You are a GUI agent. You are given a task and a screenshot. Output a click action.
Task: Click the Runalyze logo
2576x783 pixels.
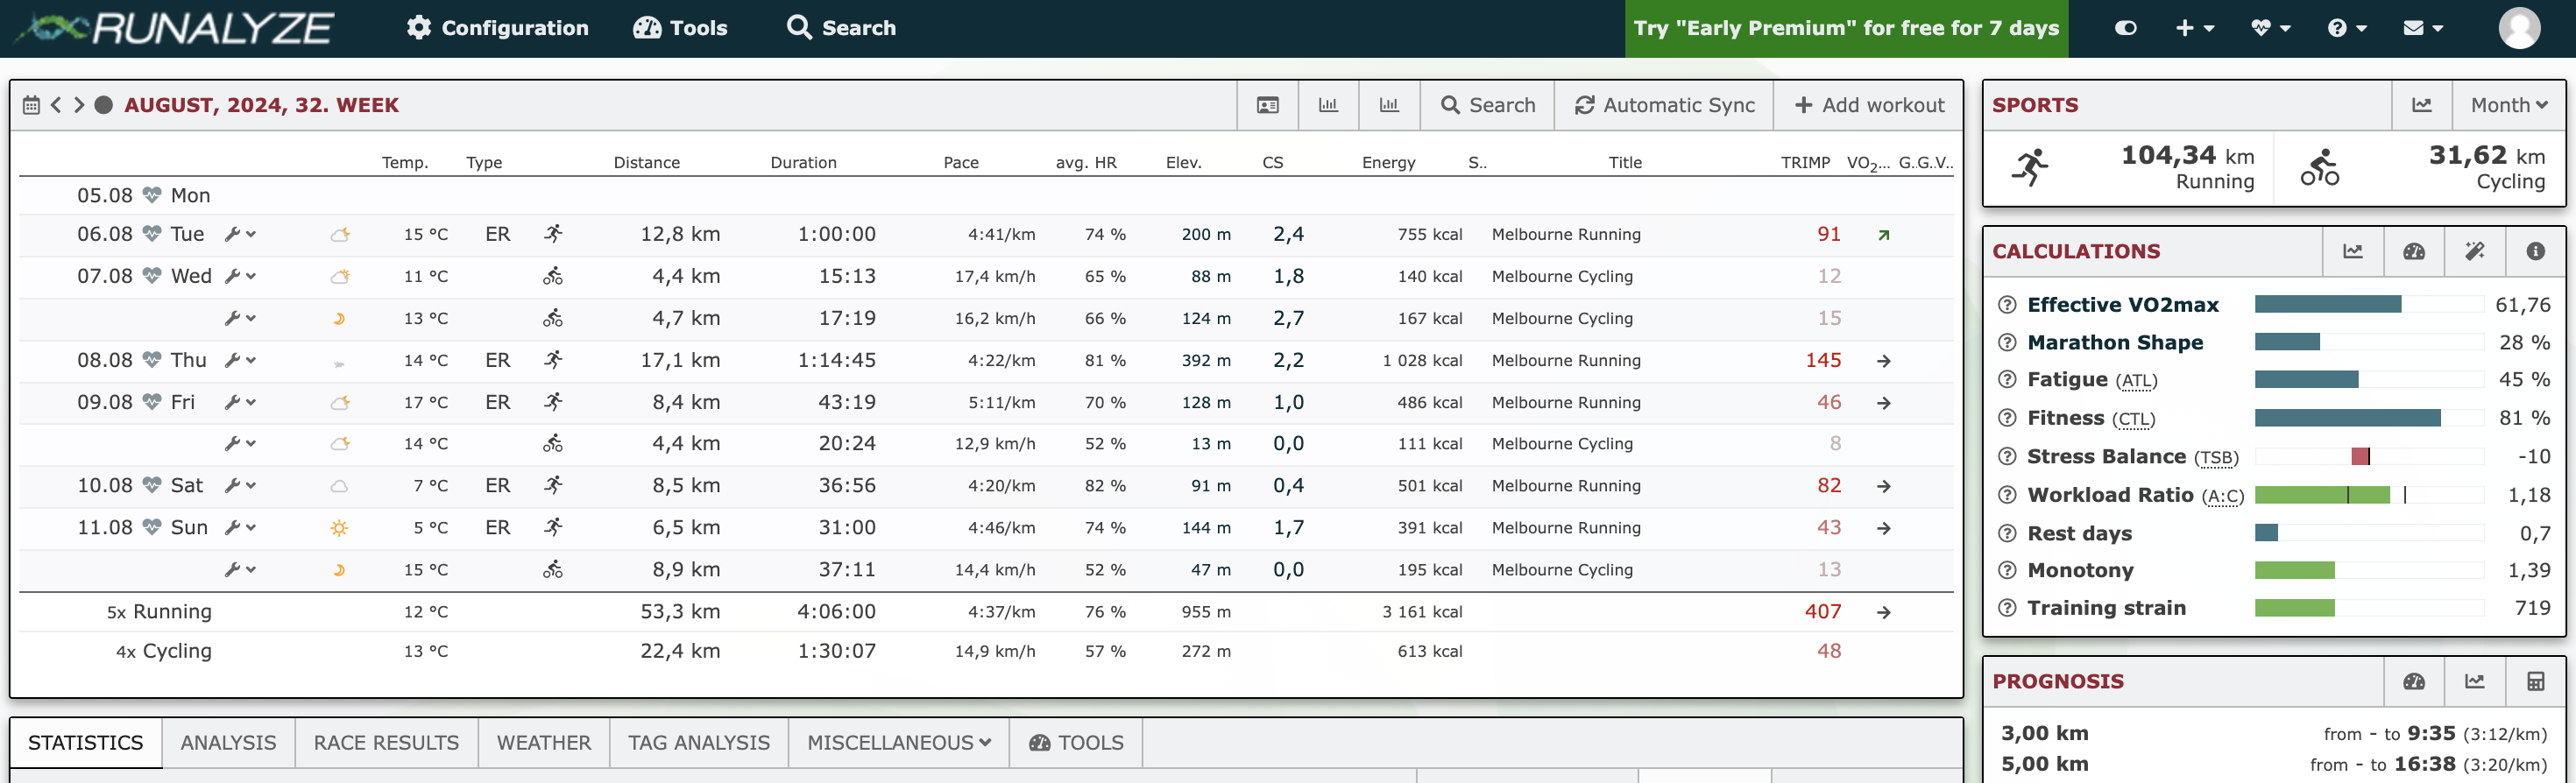tap(175, 28)
